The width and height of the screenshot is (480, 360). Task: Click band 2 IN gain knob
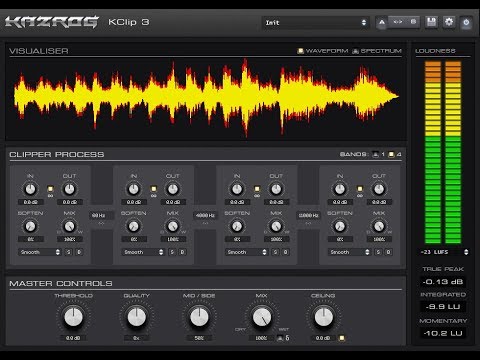tap(134, 189)
